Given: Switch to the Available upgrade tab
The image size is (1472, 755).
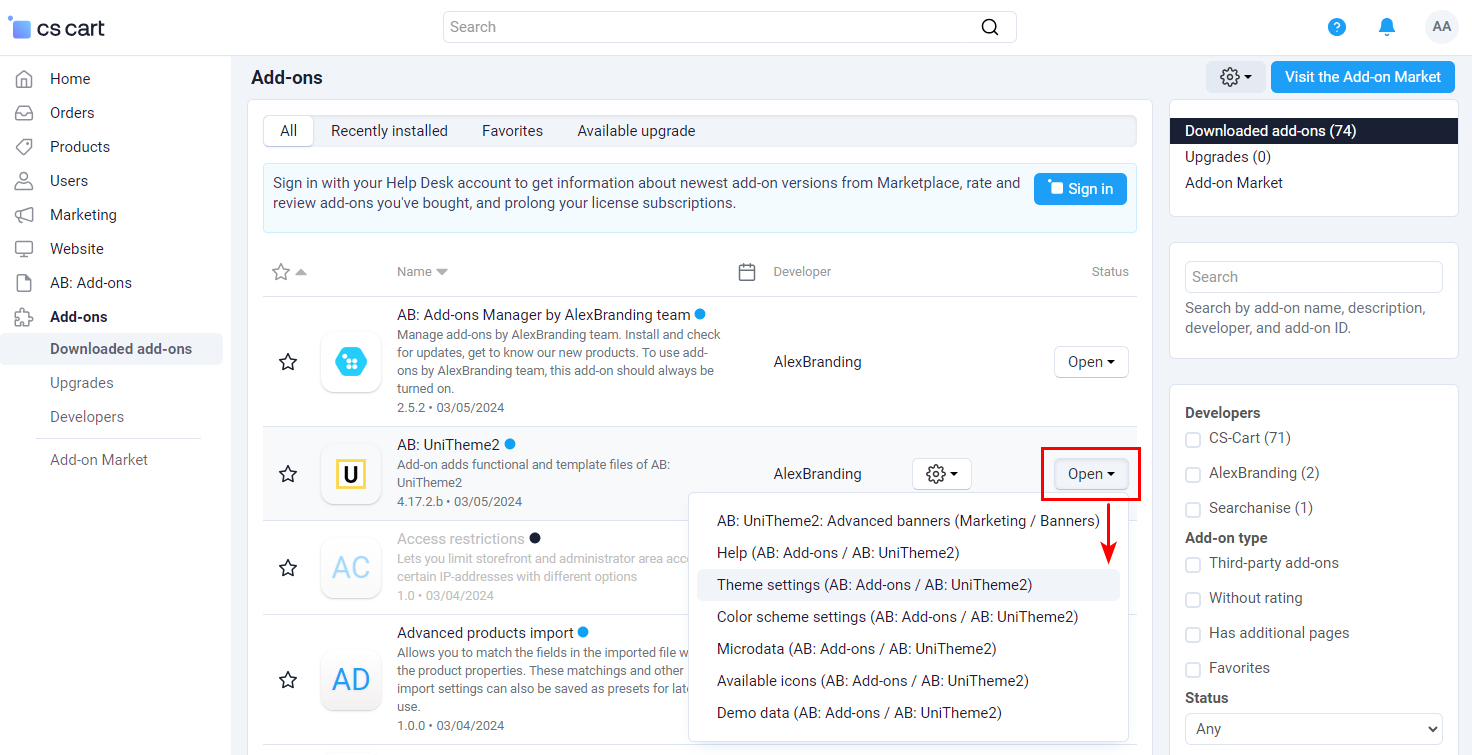Looking at the screenshot, I should pos(636,131).
